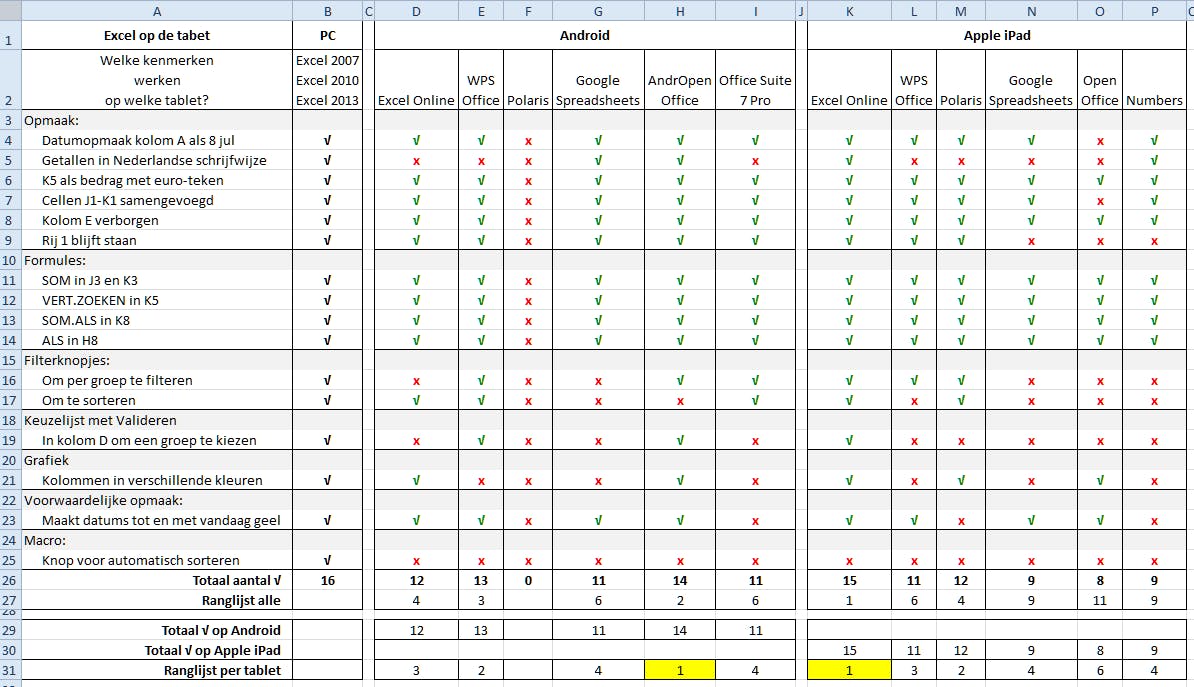
Task: Select the 'AndrOpen Office' column heading cell
Action: pyautogui.click(x=680, y=80)
